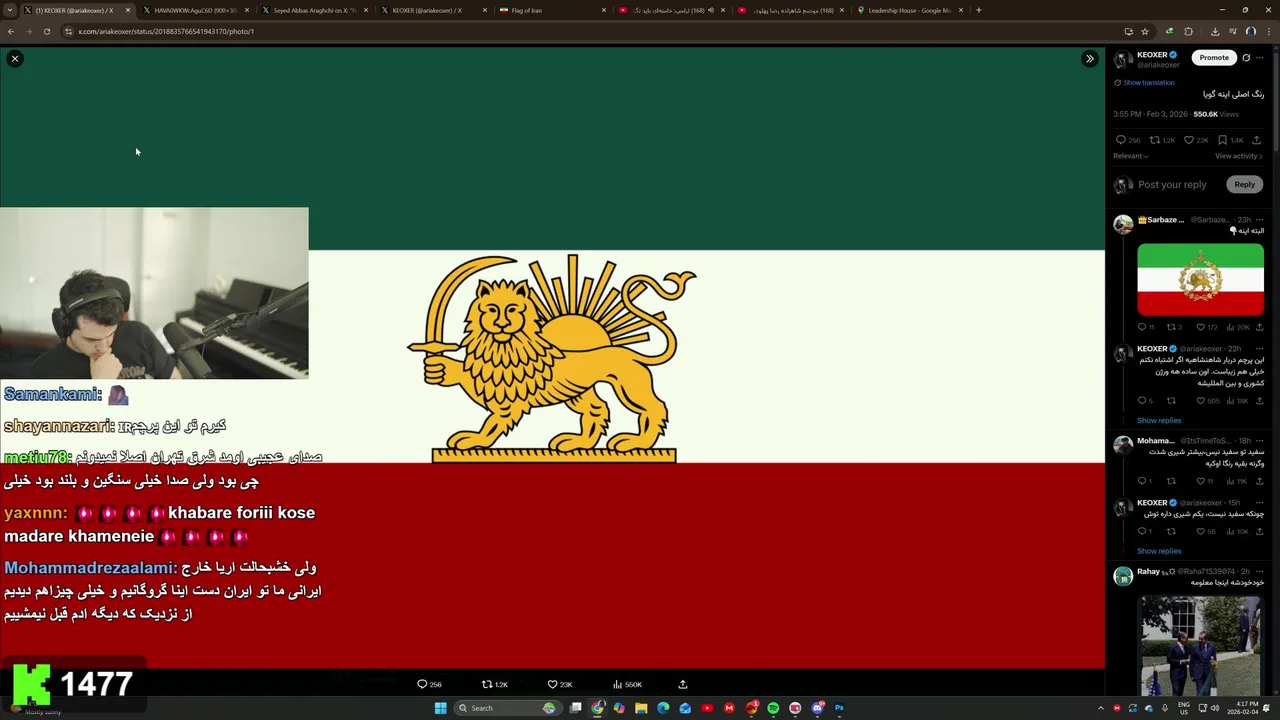Open Spotify from the taskbar
This screenshot has height=720, width=1280.
773,708
